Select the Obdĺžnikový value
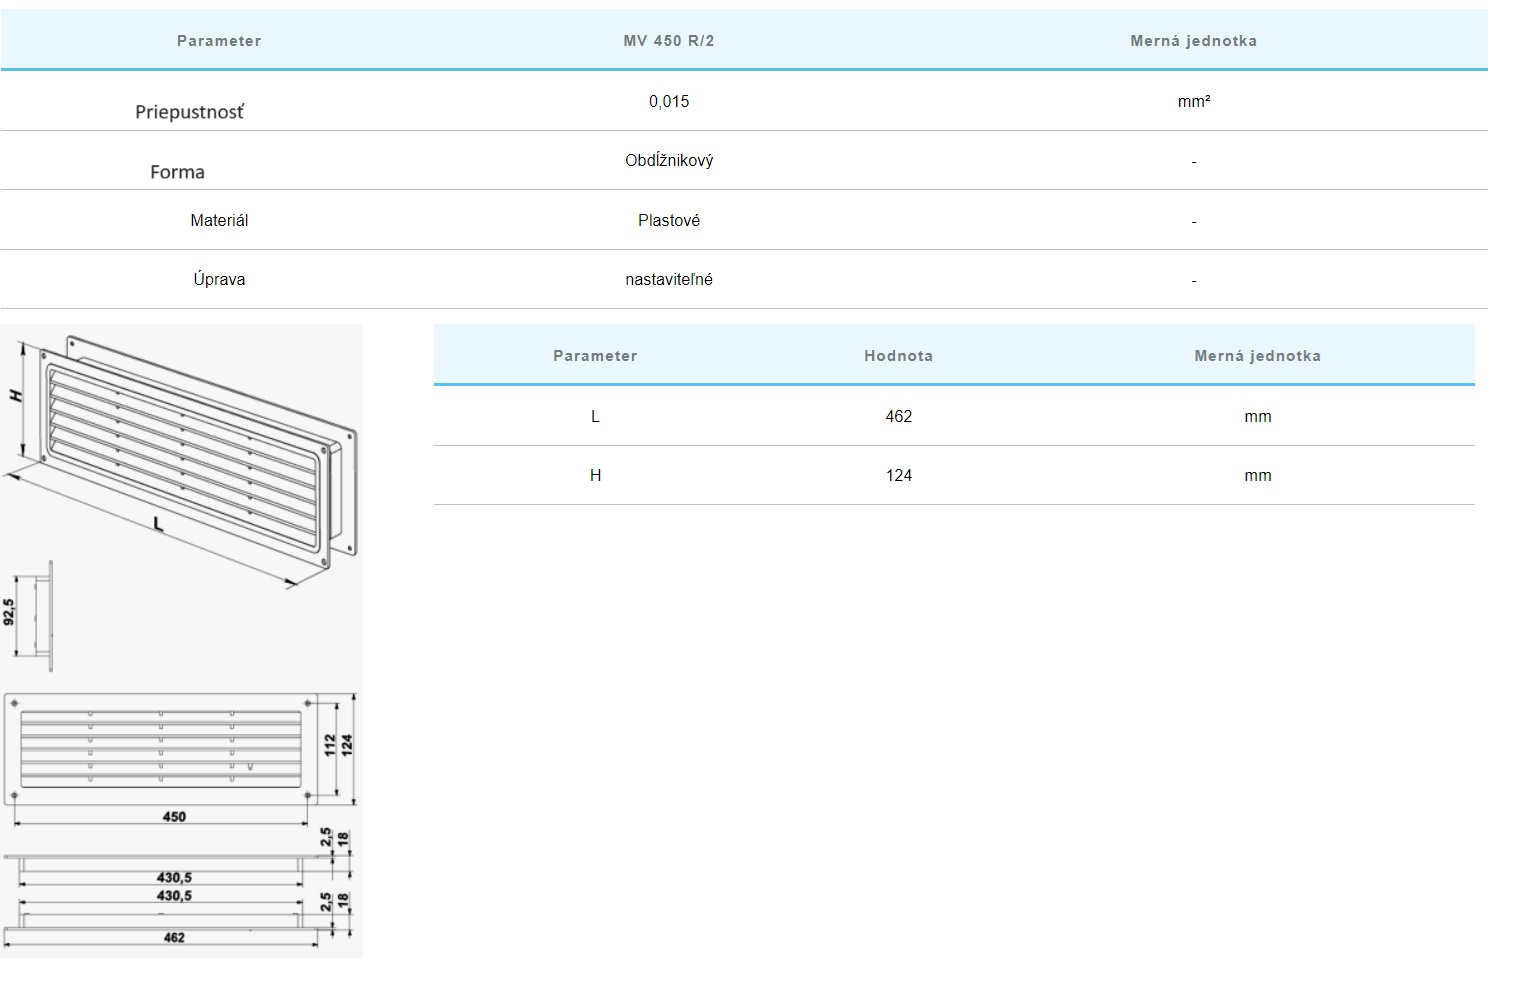Image resolution: width=1515 pixels, height=981 pixels. point(668,160)
